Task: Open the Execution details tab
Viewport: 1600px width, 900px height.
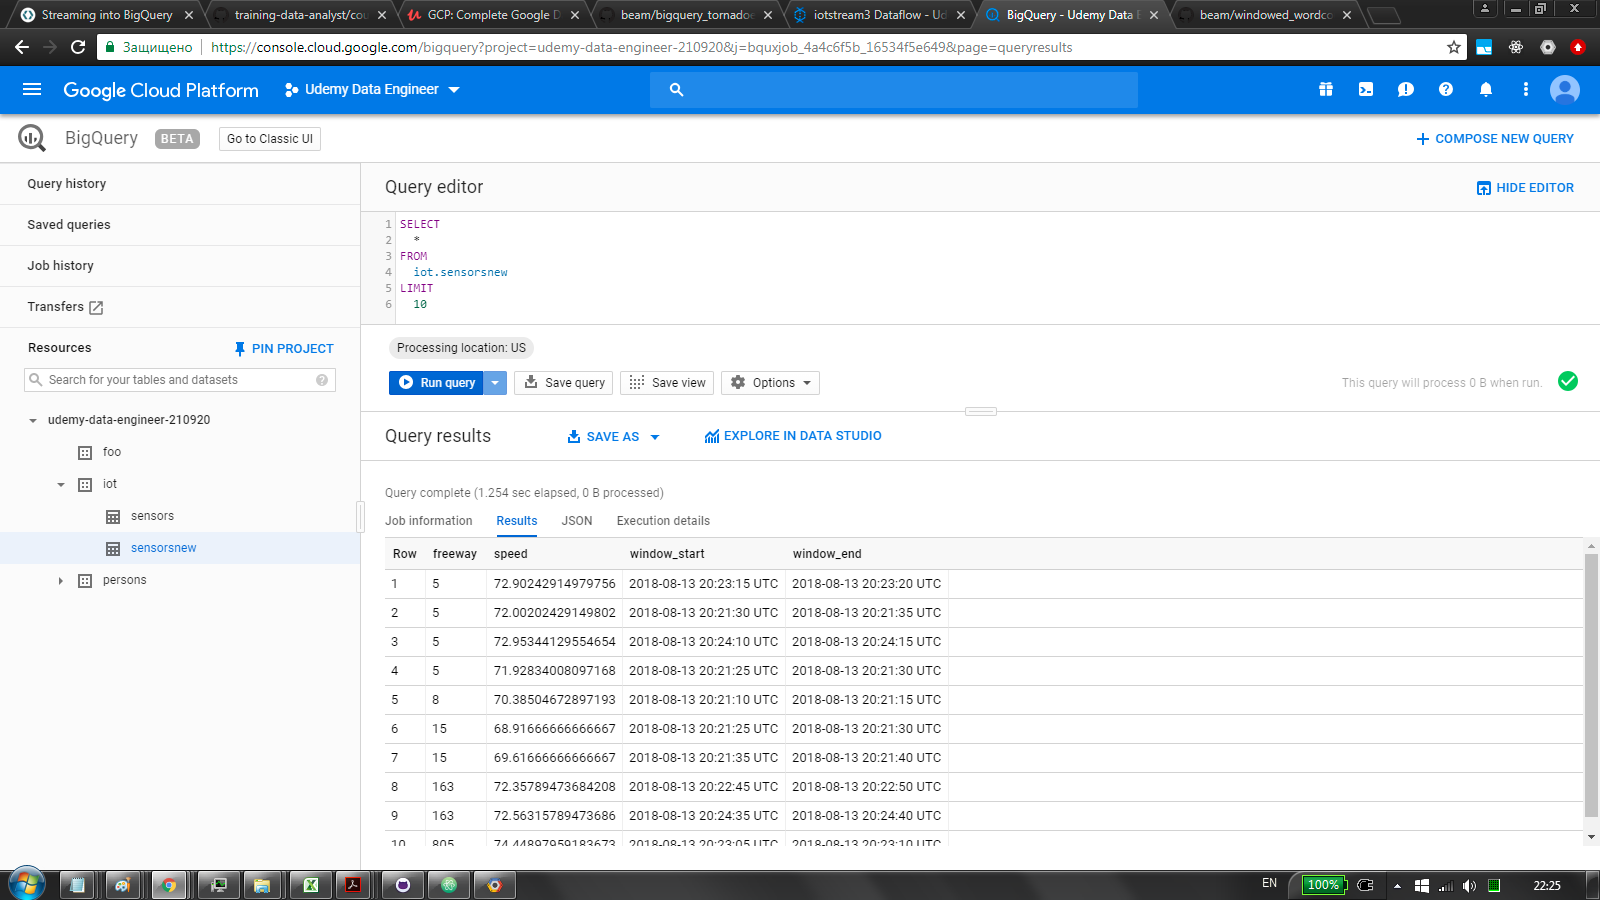Action: pos(663,521)
